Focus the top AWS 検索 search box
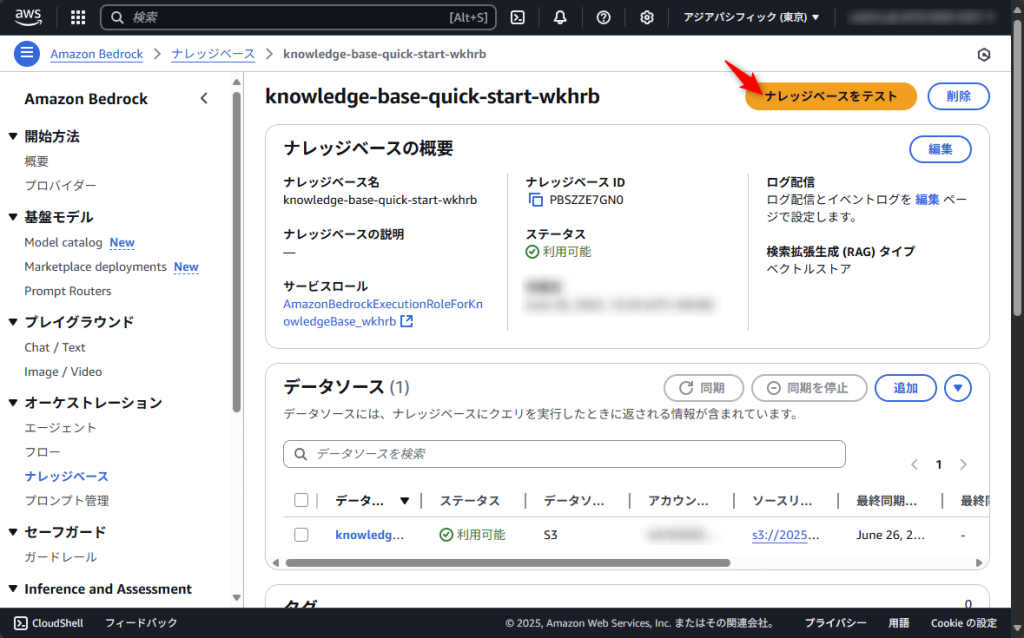The width and height of the screenshot is (1024, 638). point(298,17)
